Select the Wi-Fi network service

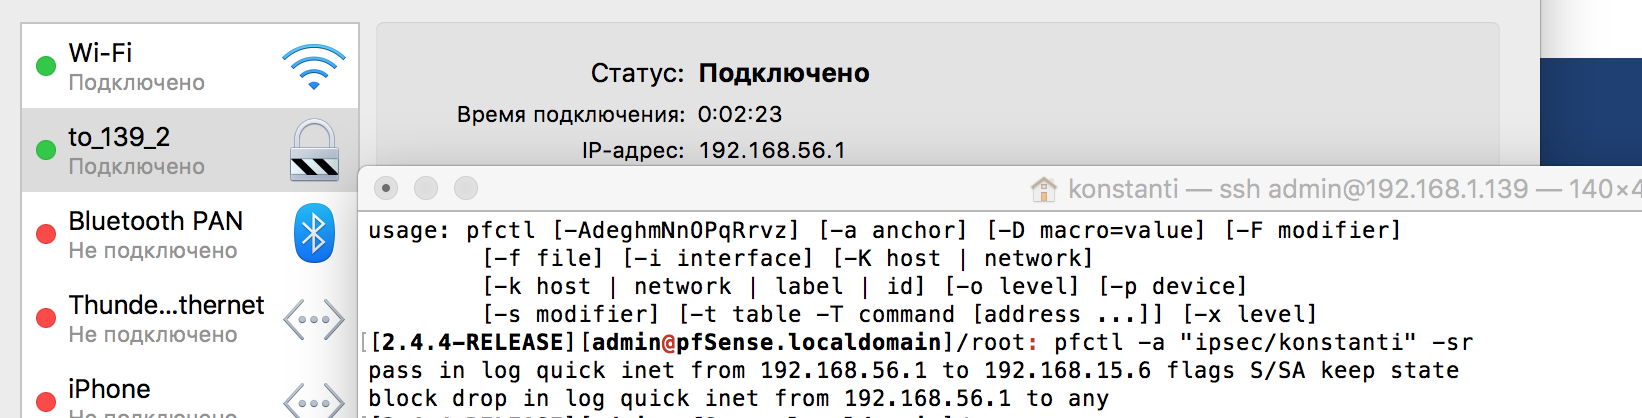coord(190,66)
